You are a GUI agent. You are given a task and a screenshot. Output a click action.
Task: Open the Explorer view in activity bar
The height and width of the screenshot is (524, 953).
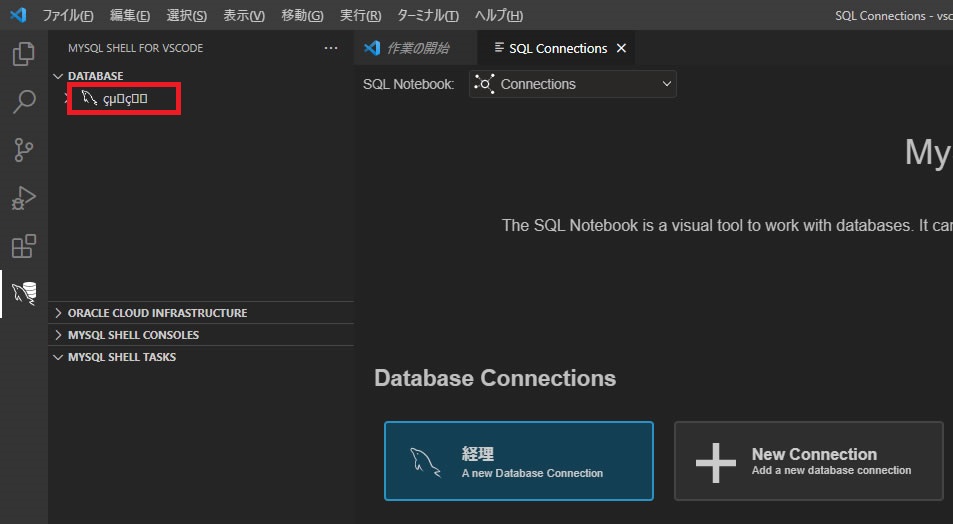tap(23, 54)
